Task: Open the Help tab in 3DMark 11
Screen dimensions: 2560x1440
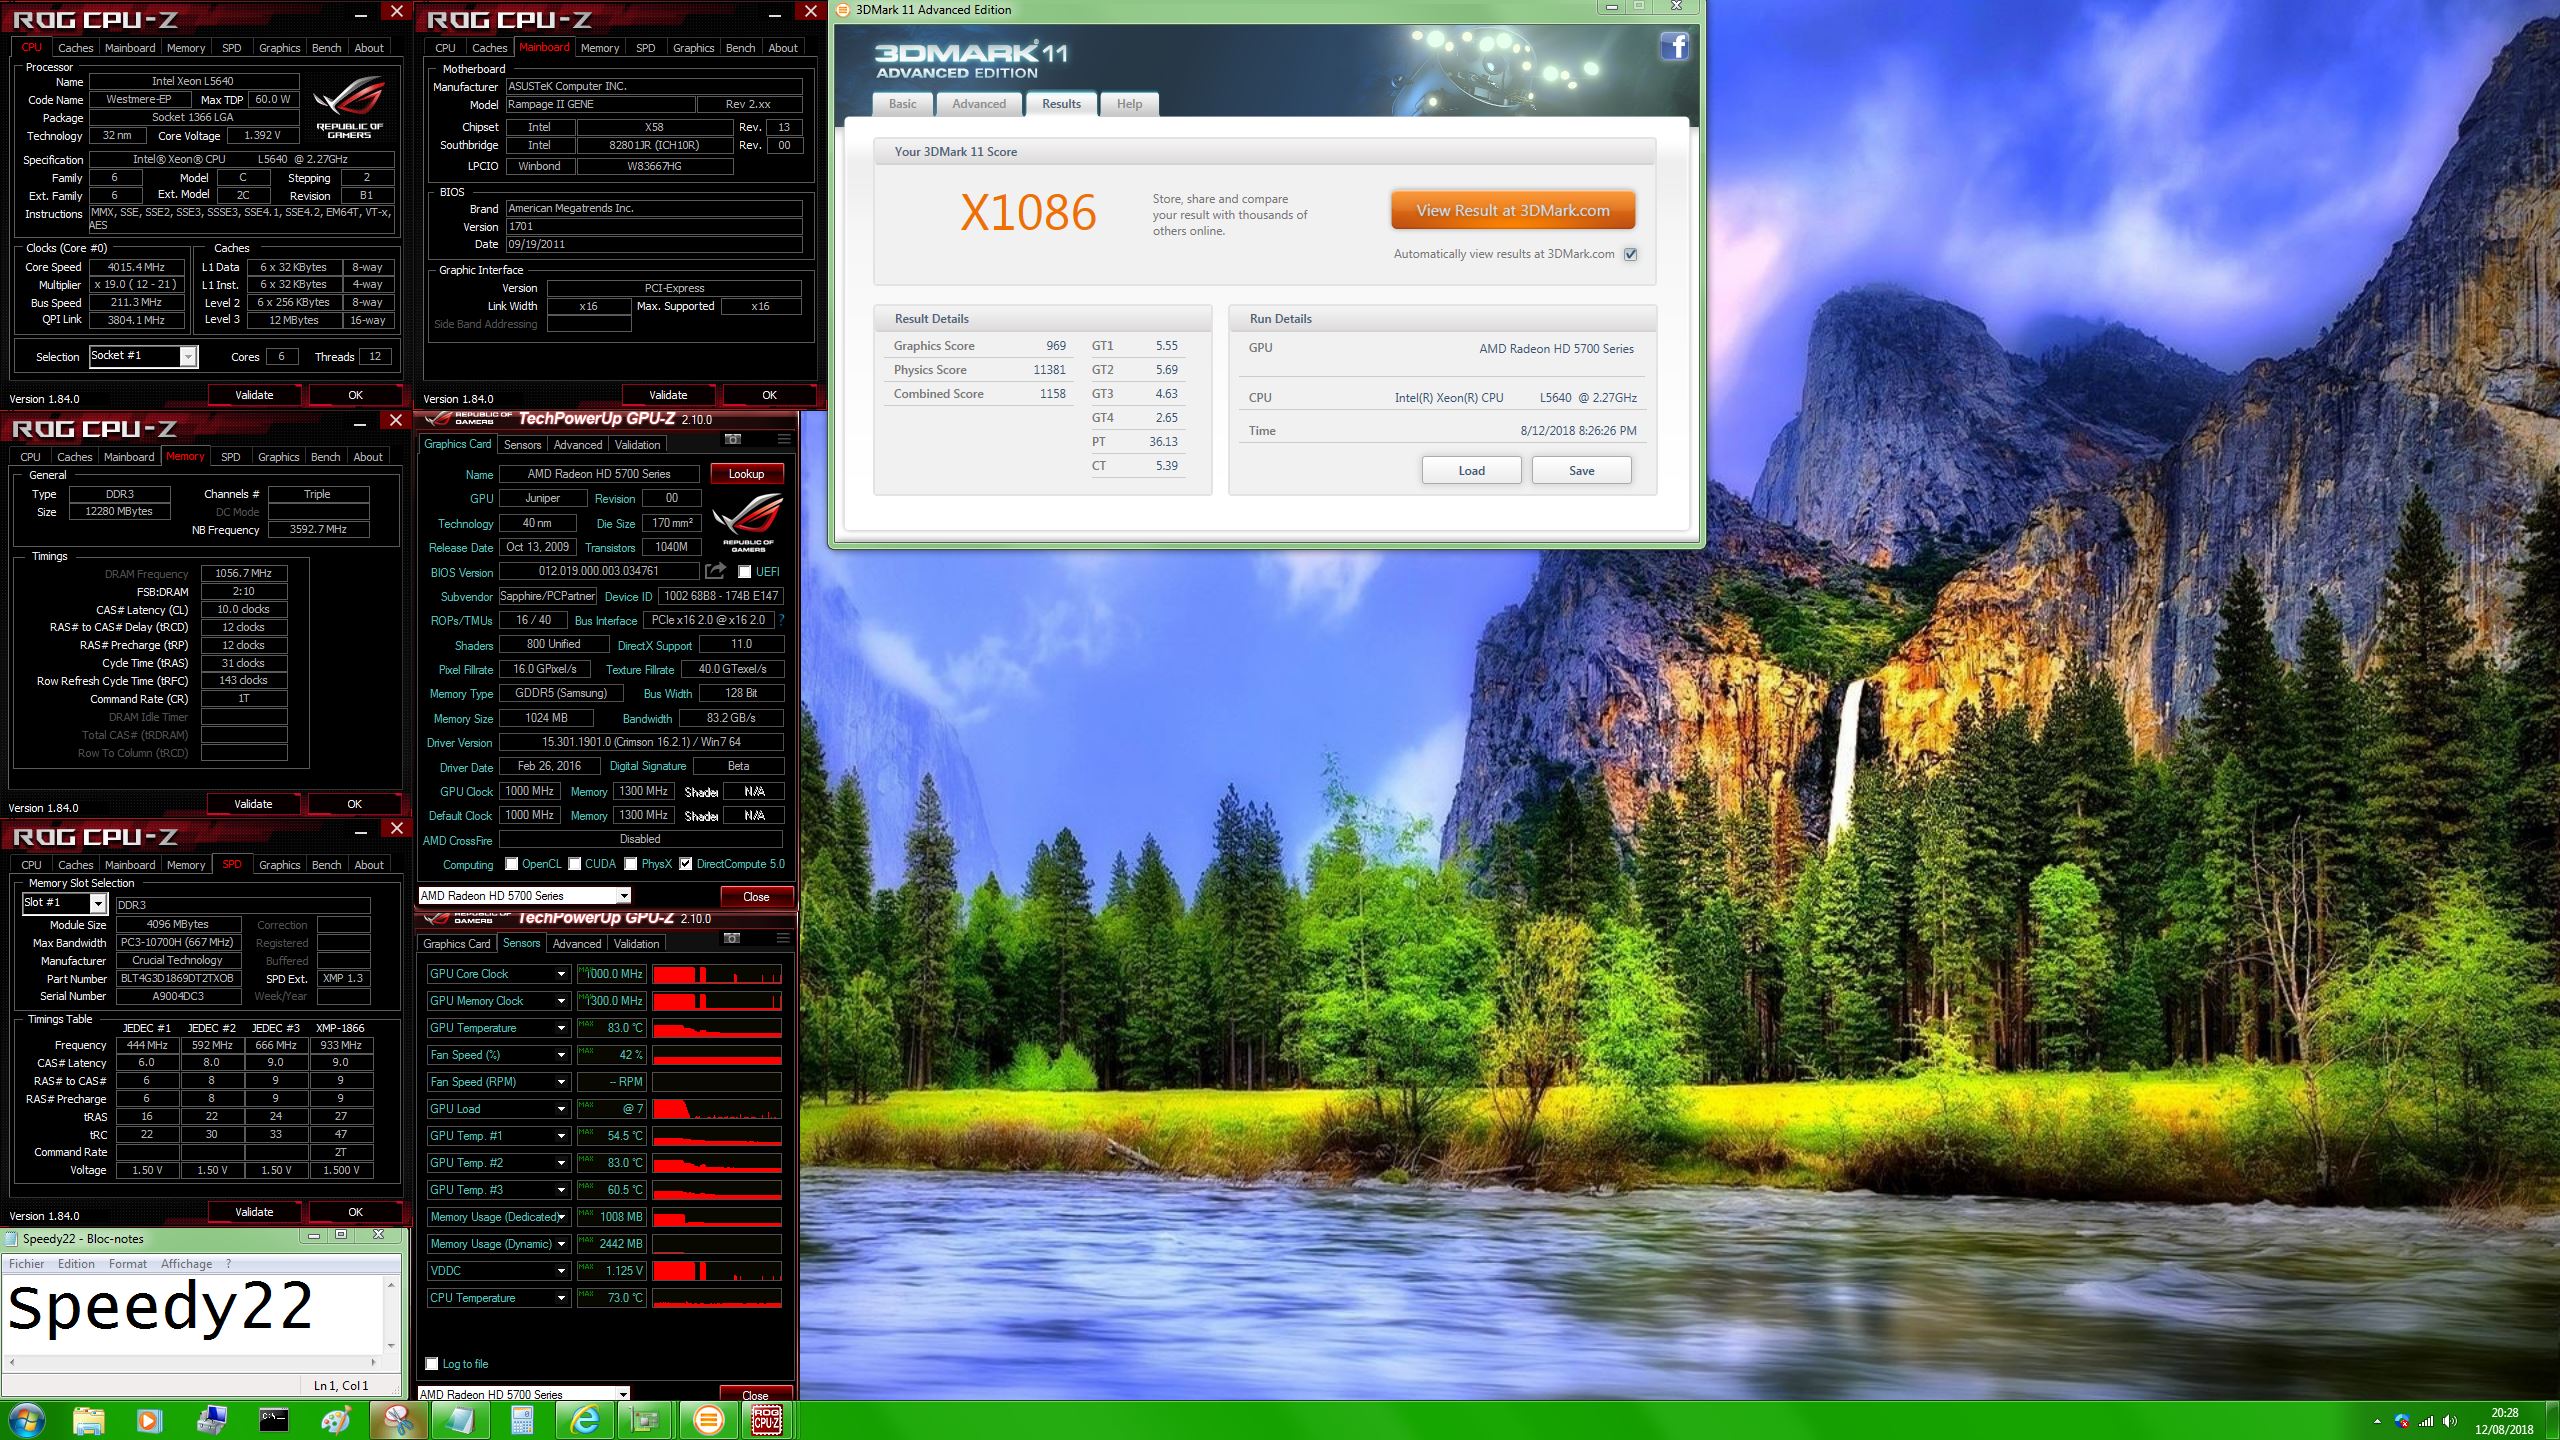Action: tap(1129, 104)
